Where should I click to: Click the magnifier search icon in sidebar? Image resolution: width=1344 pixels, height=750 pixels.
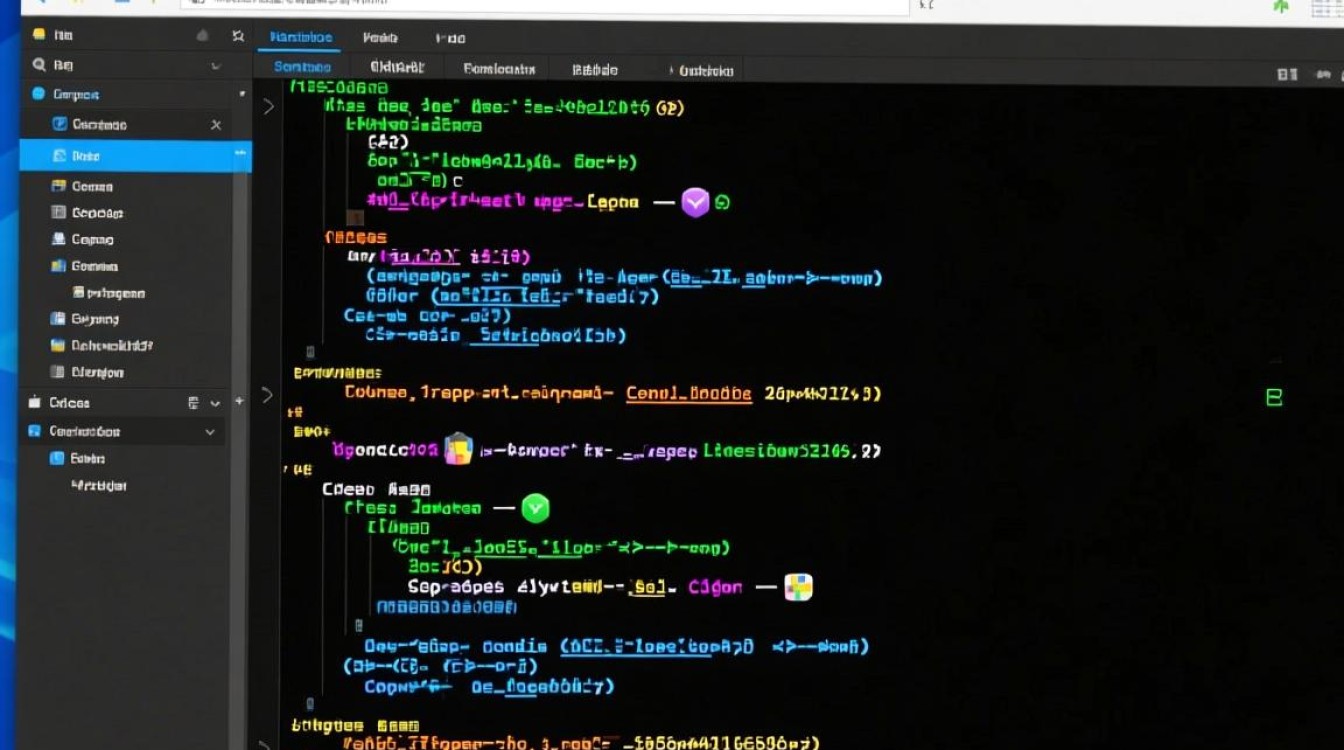point(39,65)
